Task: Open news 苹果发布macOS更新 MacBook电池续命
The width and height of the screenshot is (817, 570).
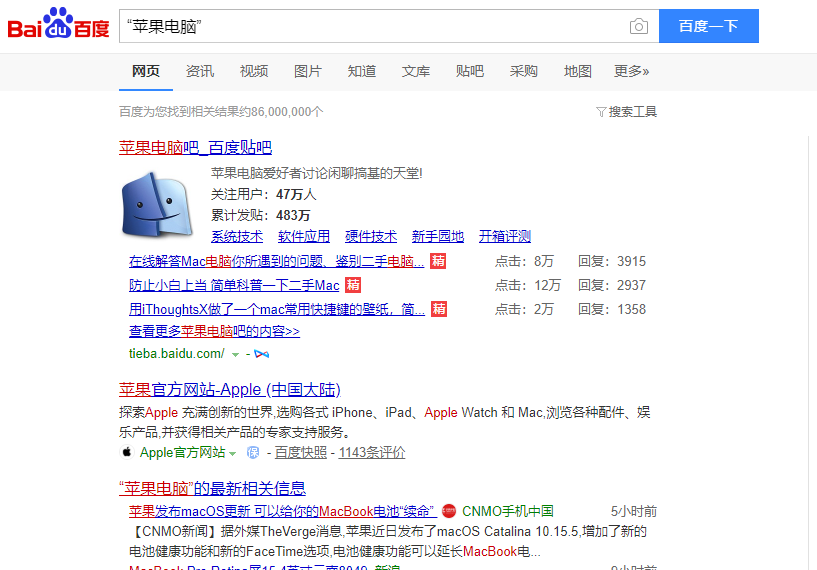Action: [283, 511]
